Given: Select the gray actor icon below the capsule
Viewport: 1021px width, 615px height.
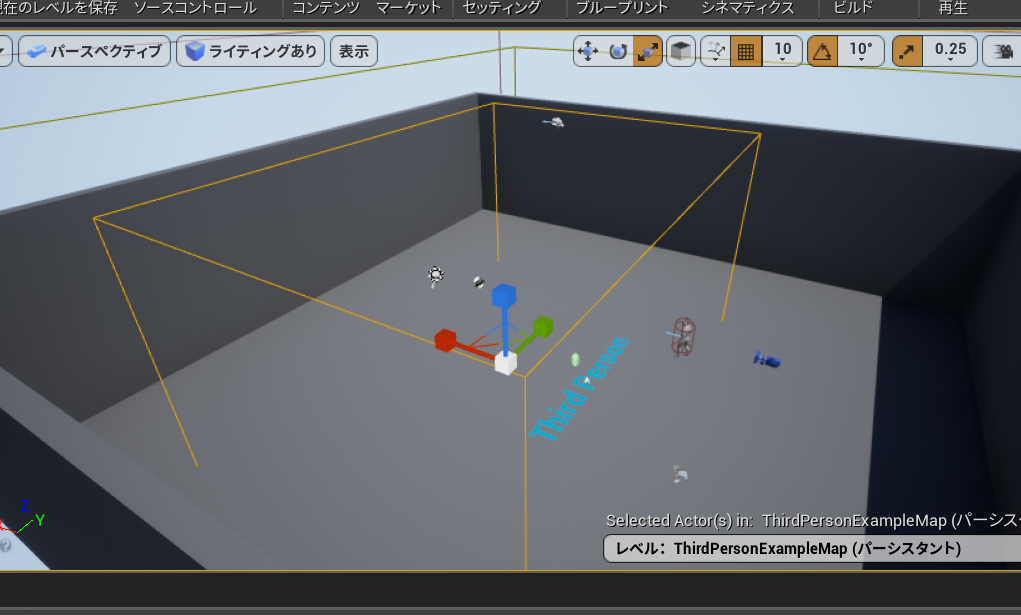Looking at the screenshot, I should [680, 474].
